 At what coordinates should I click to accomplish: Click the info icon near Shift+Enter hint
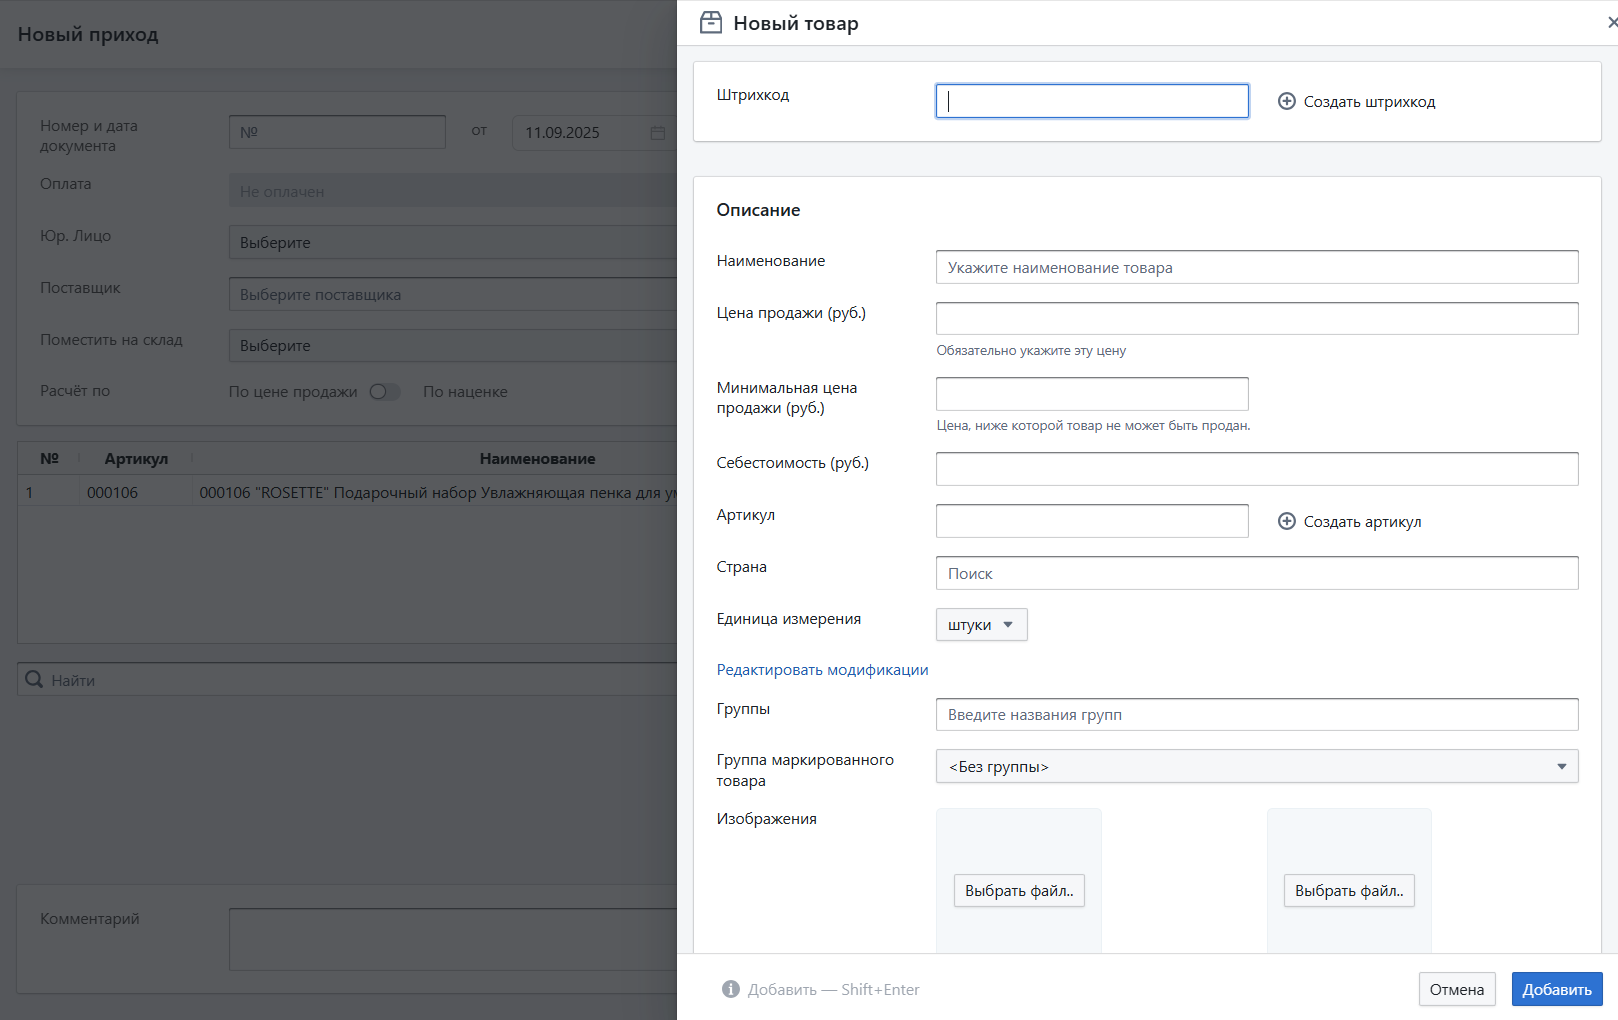point(731,989)
